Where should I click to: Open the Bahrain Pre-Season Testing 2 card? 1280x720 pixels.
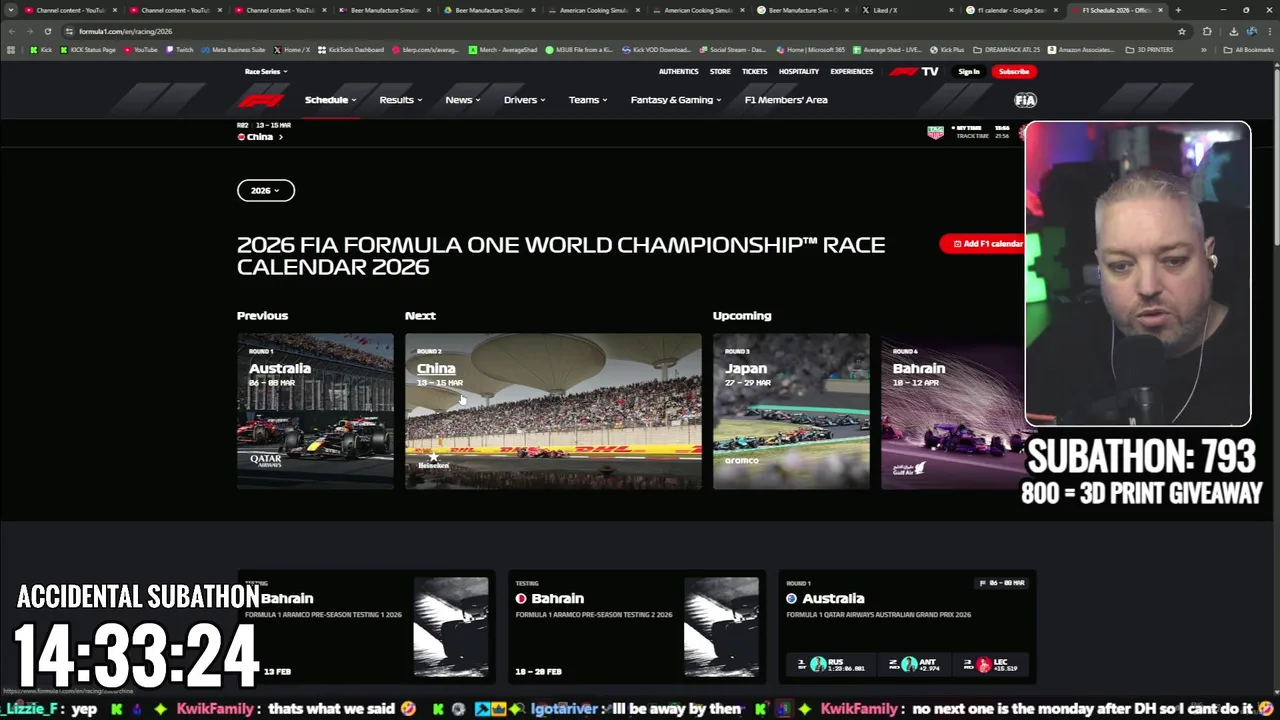click(636, 628)
